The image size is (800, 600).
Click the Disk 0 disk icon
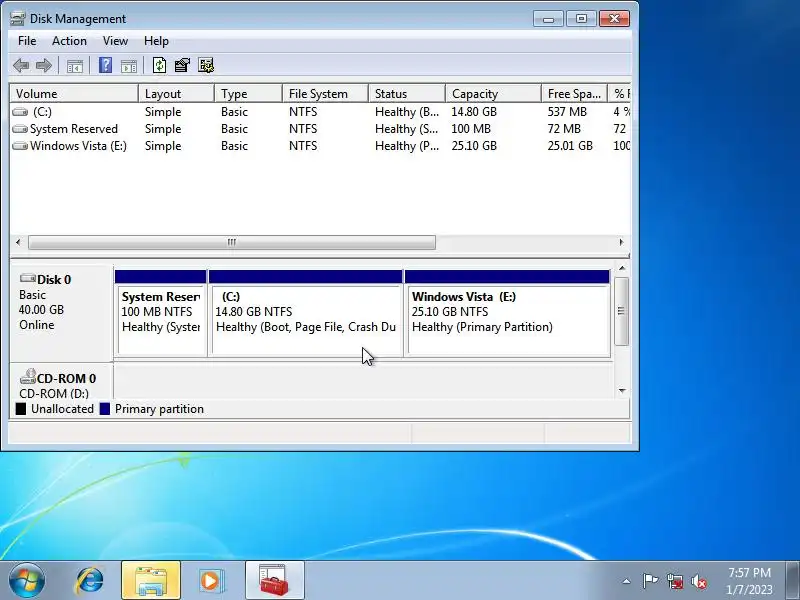(28, 279)
